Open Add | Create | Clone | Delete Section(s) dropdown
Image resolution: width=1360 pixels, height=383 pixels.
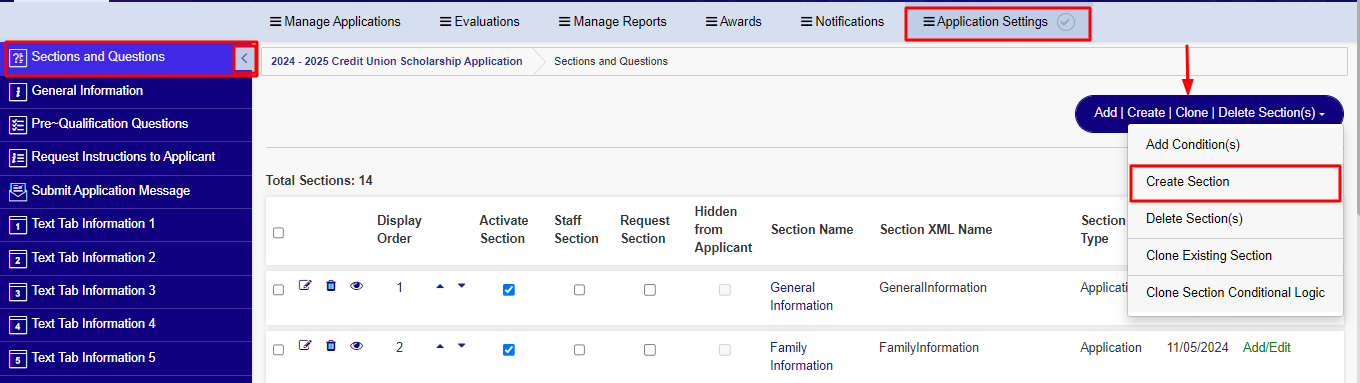click(1209, 113)
